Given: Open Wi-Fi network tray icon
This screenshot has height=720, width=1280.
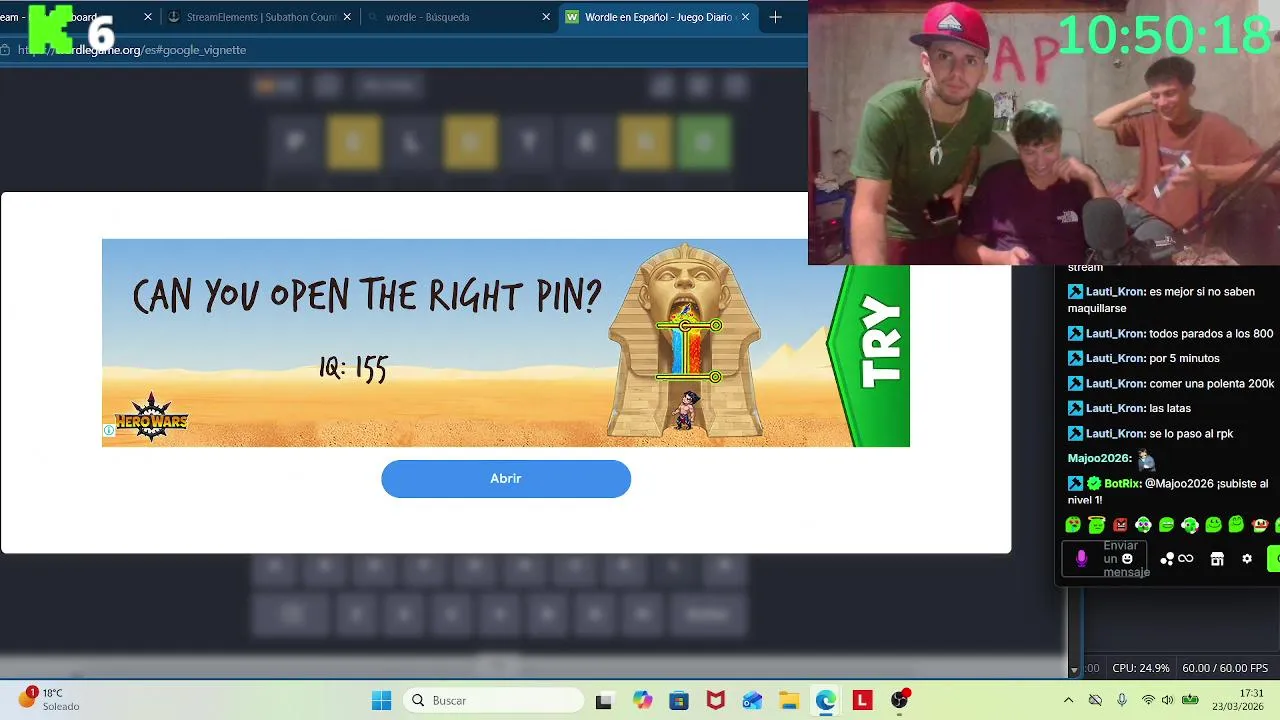Looking at the screenshot, I should coord(1148,700).
